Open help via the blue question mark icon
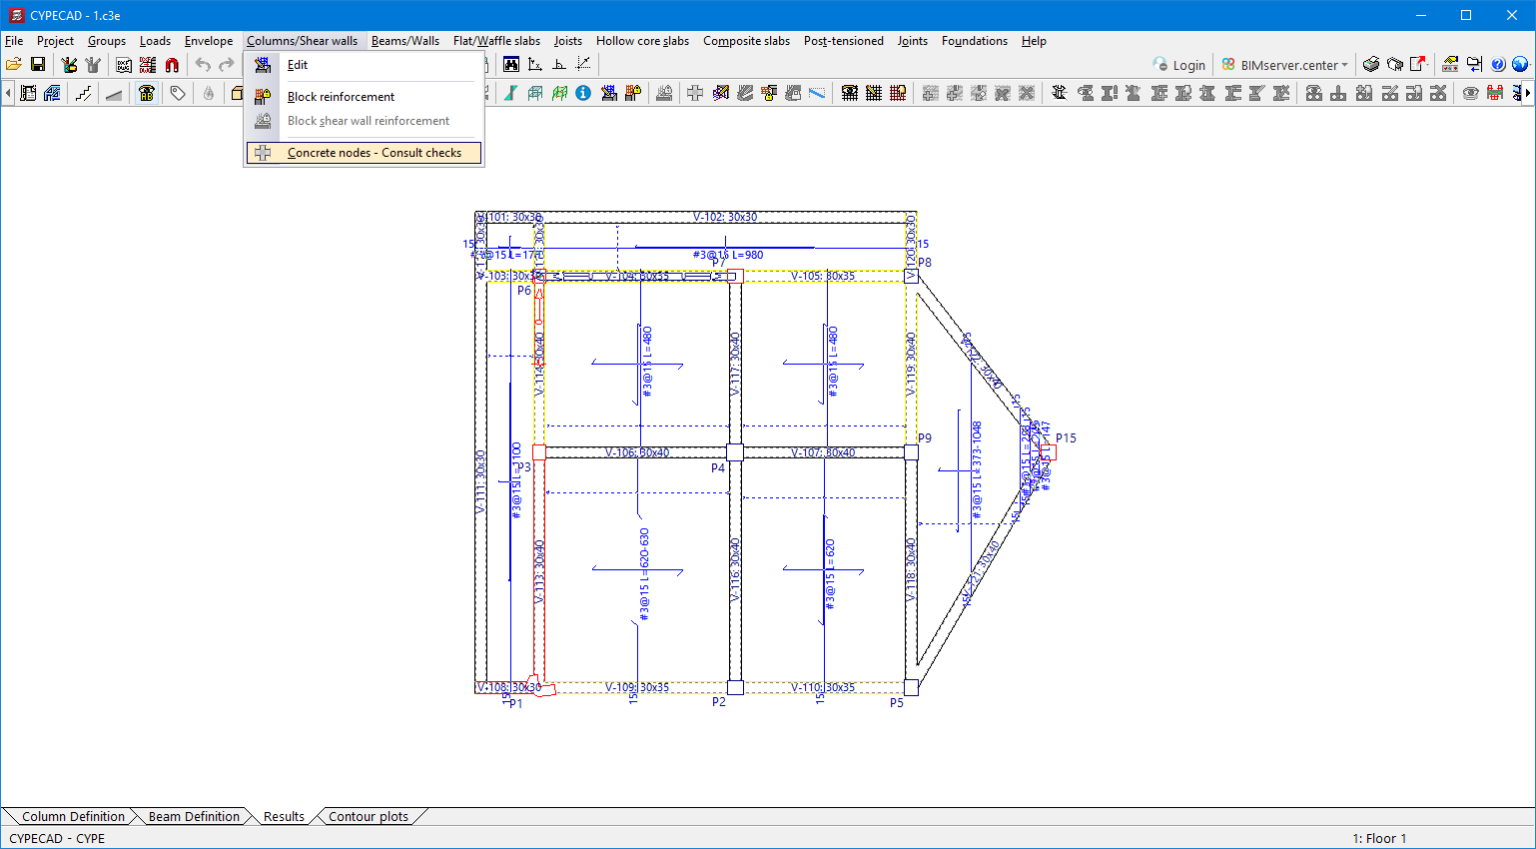1536x849 pixels. [x=1497, y=64]
